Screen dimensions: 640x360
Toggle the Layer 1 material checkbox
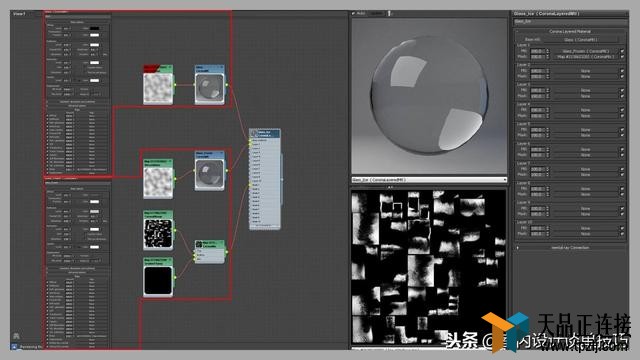click(x=622, y=51)
